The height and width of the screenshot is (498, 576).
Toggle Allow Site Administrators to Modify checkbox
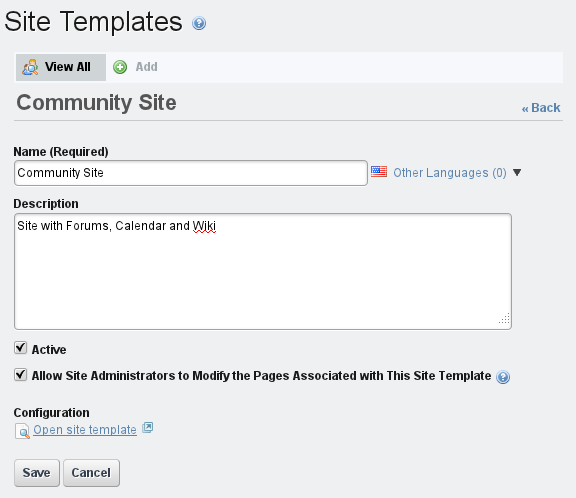tap(21, 375)
